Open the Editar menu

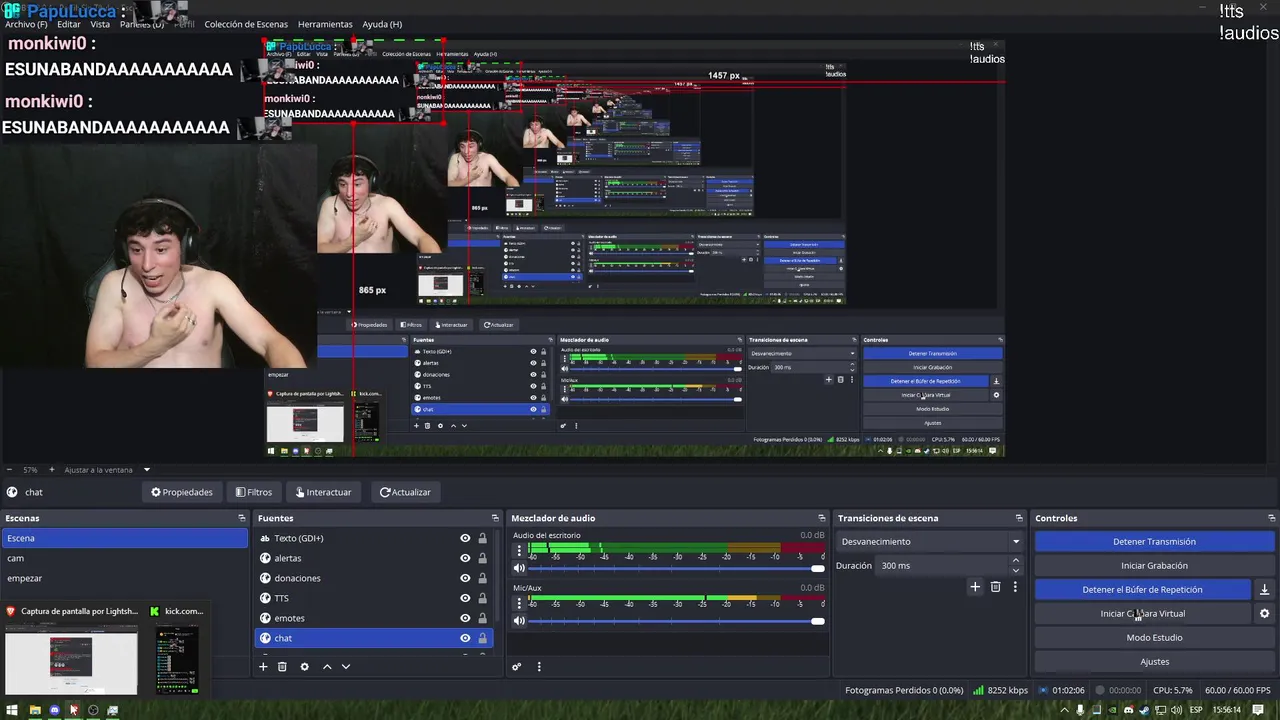click(x=69, y=24)
